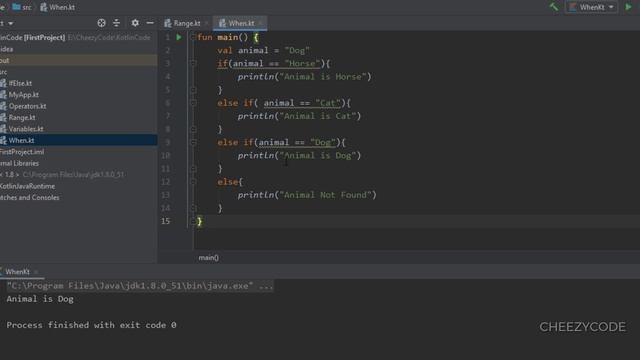Viewport: 640px width, 360px height.
Task: Close the WhenKt run console tab
Action: click(x=36, y=272)
